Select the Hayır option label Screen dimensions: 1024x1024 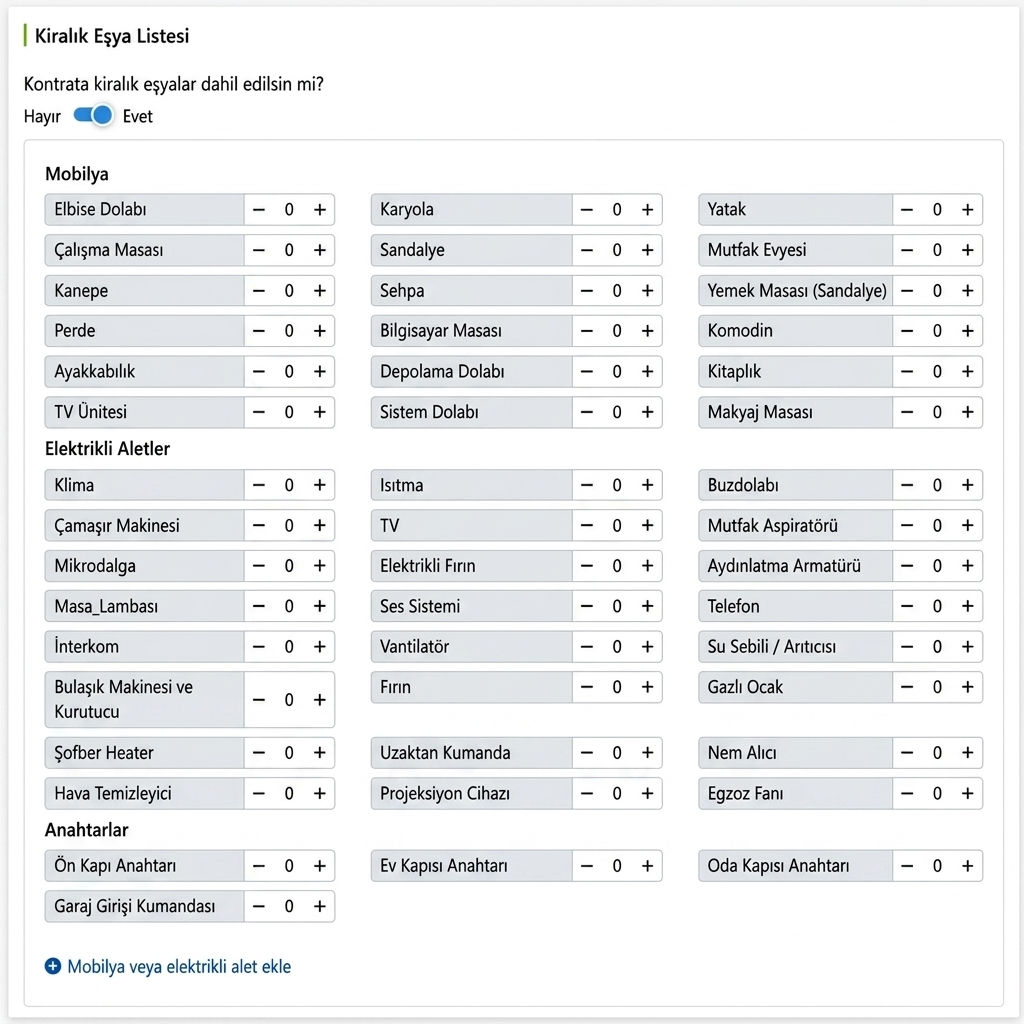click(x=42, y=116)
